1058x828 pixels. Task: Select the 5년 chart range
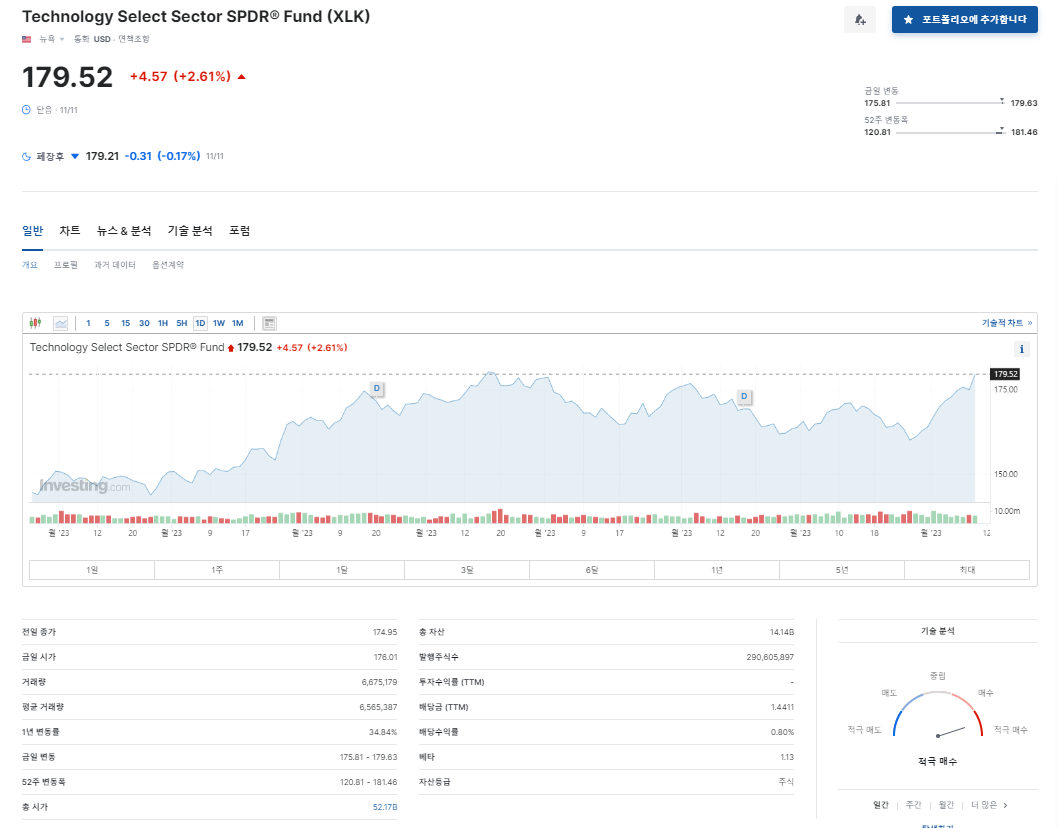coord(842,570)
